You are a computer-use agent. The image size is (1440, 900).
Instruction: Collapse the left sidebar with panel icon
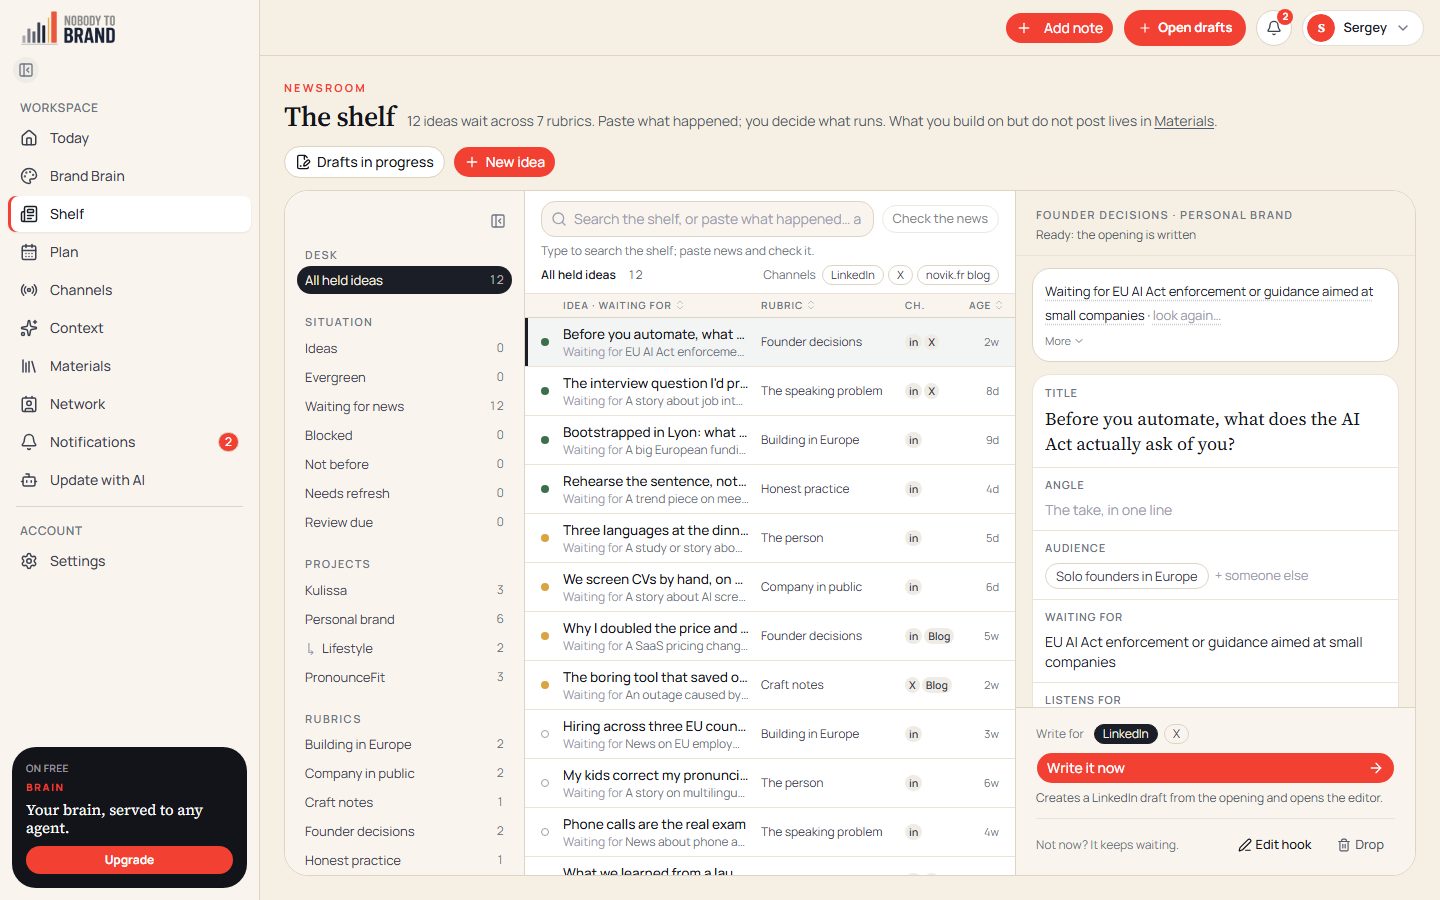click(x=26, y=70)
